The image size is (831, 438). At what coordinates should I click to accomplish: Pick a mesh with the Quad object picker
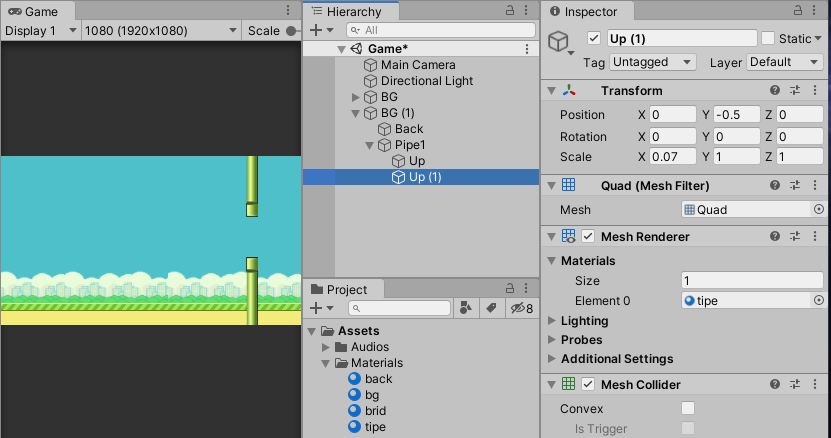tap(819, 209)
